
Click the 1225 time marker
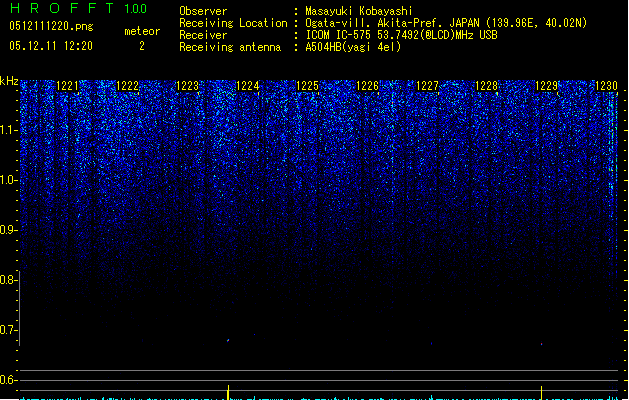click(307, 86)
